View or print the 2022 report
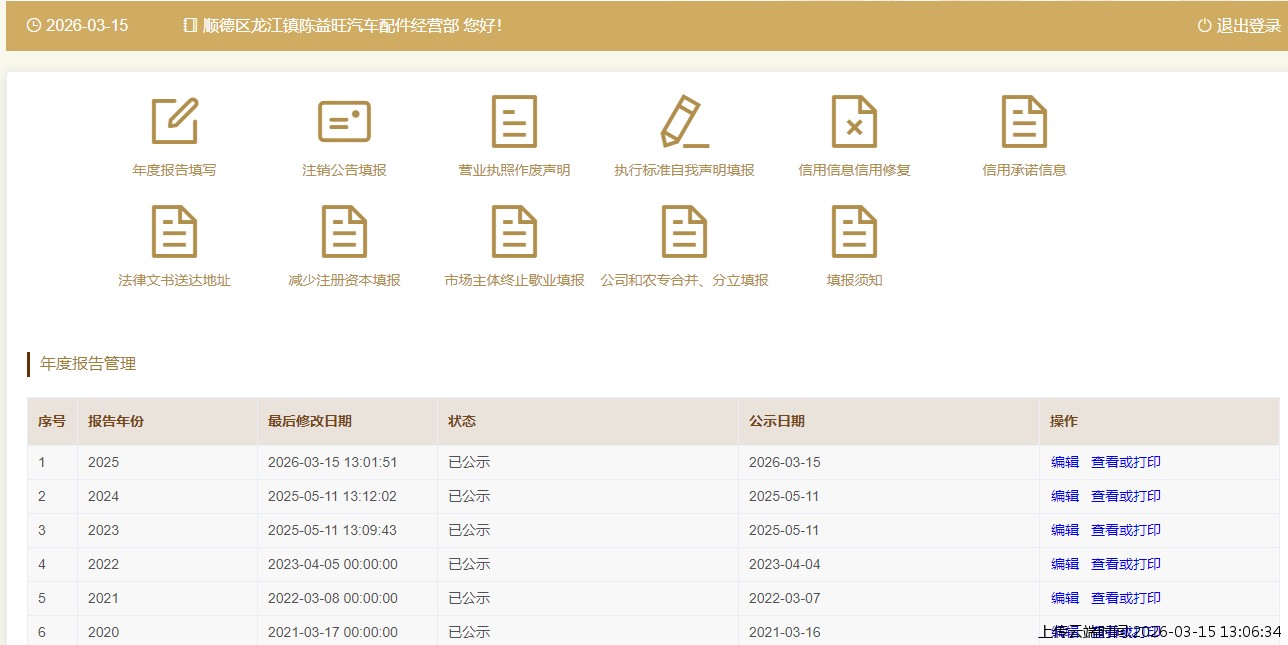 [1125, 564]
